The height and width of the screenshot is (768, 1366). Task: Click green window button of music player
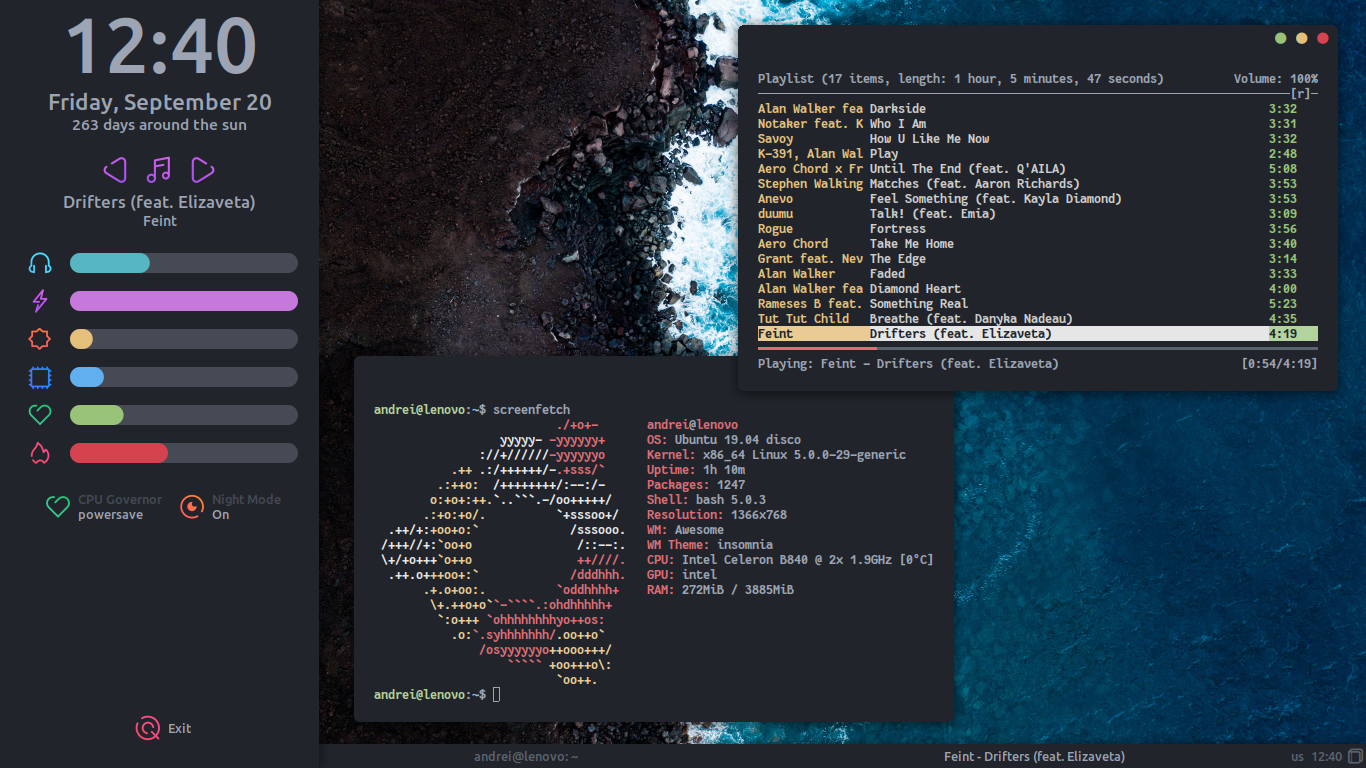pyautogui.click(x=1281, y=38)
